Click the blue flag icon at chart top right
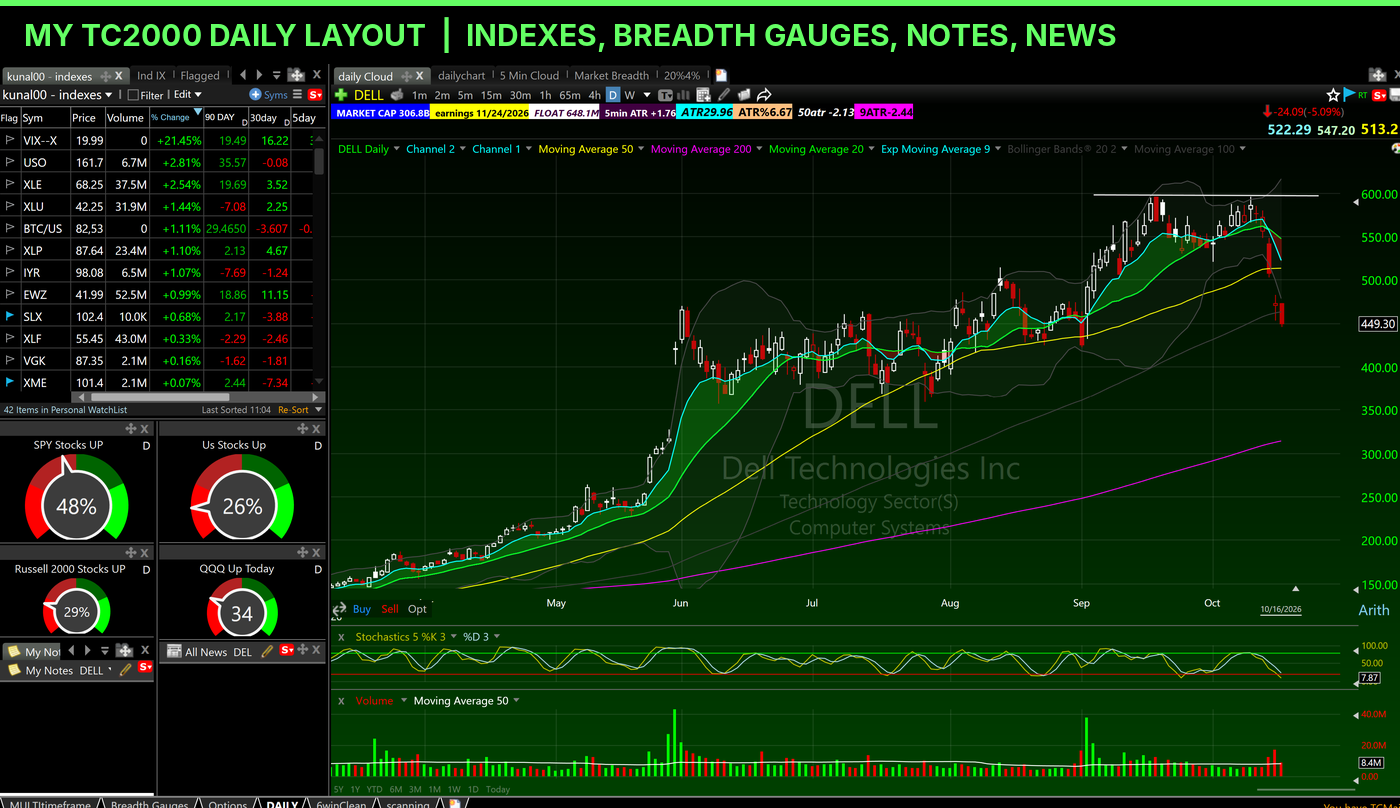The width and height of the screenshot is (1400, 808). pos(1350,94)
